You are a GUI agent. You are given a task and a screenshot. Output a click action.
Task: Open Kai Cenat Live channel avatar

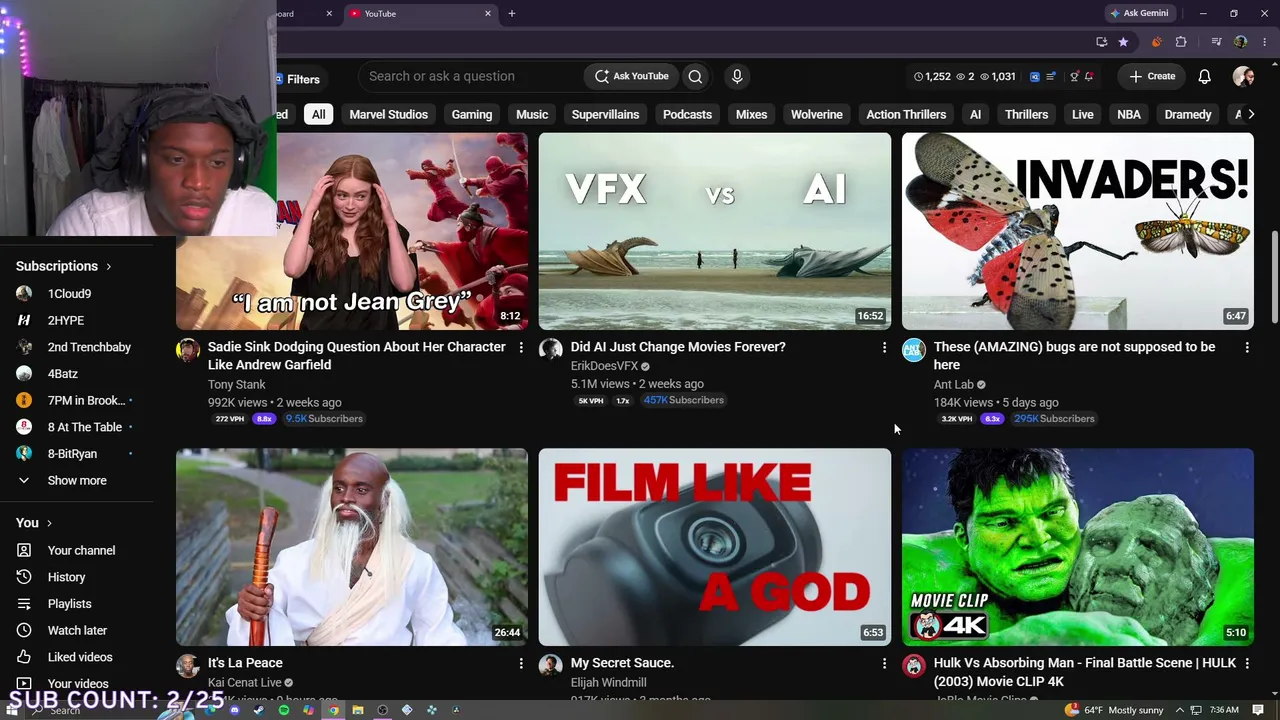pyautogui.click(x=188, y=665)
